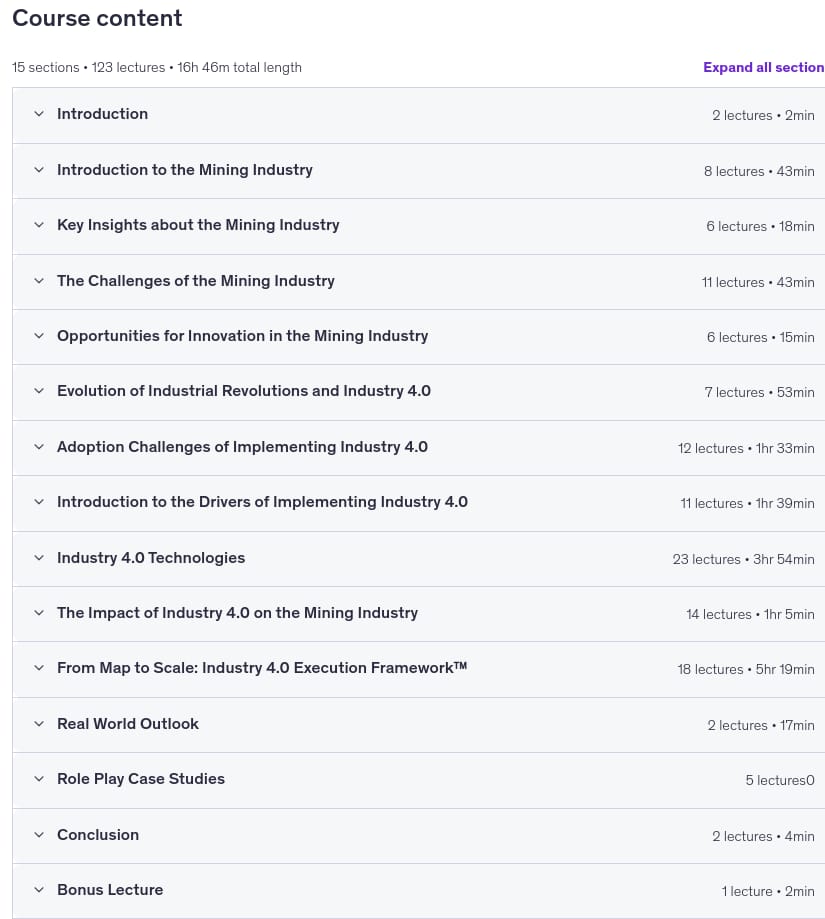The height and width of the screenshot is (919, 825).
Task: Click the "1 lecture • 2min" text
Action: point(768,891)
